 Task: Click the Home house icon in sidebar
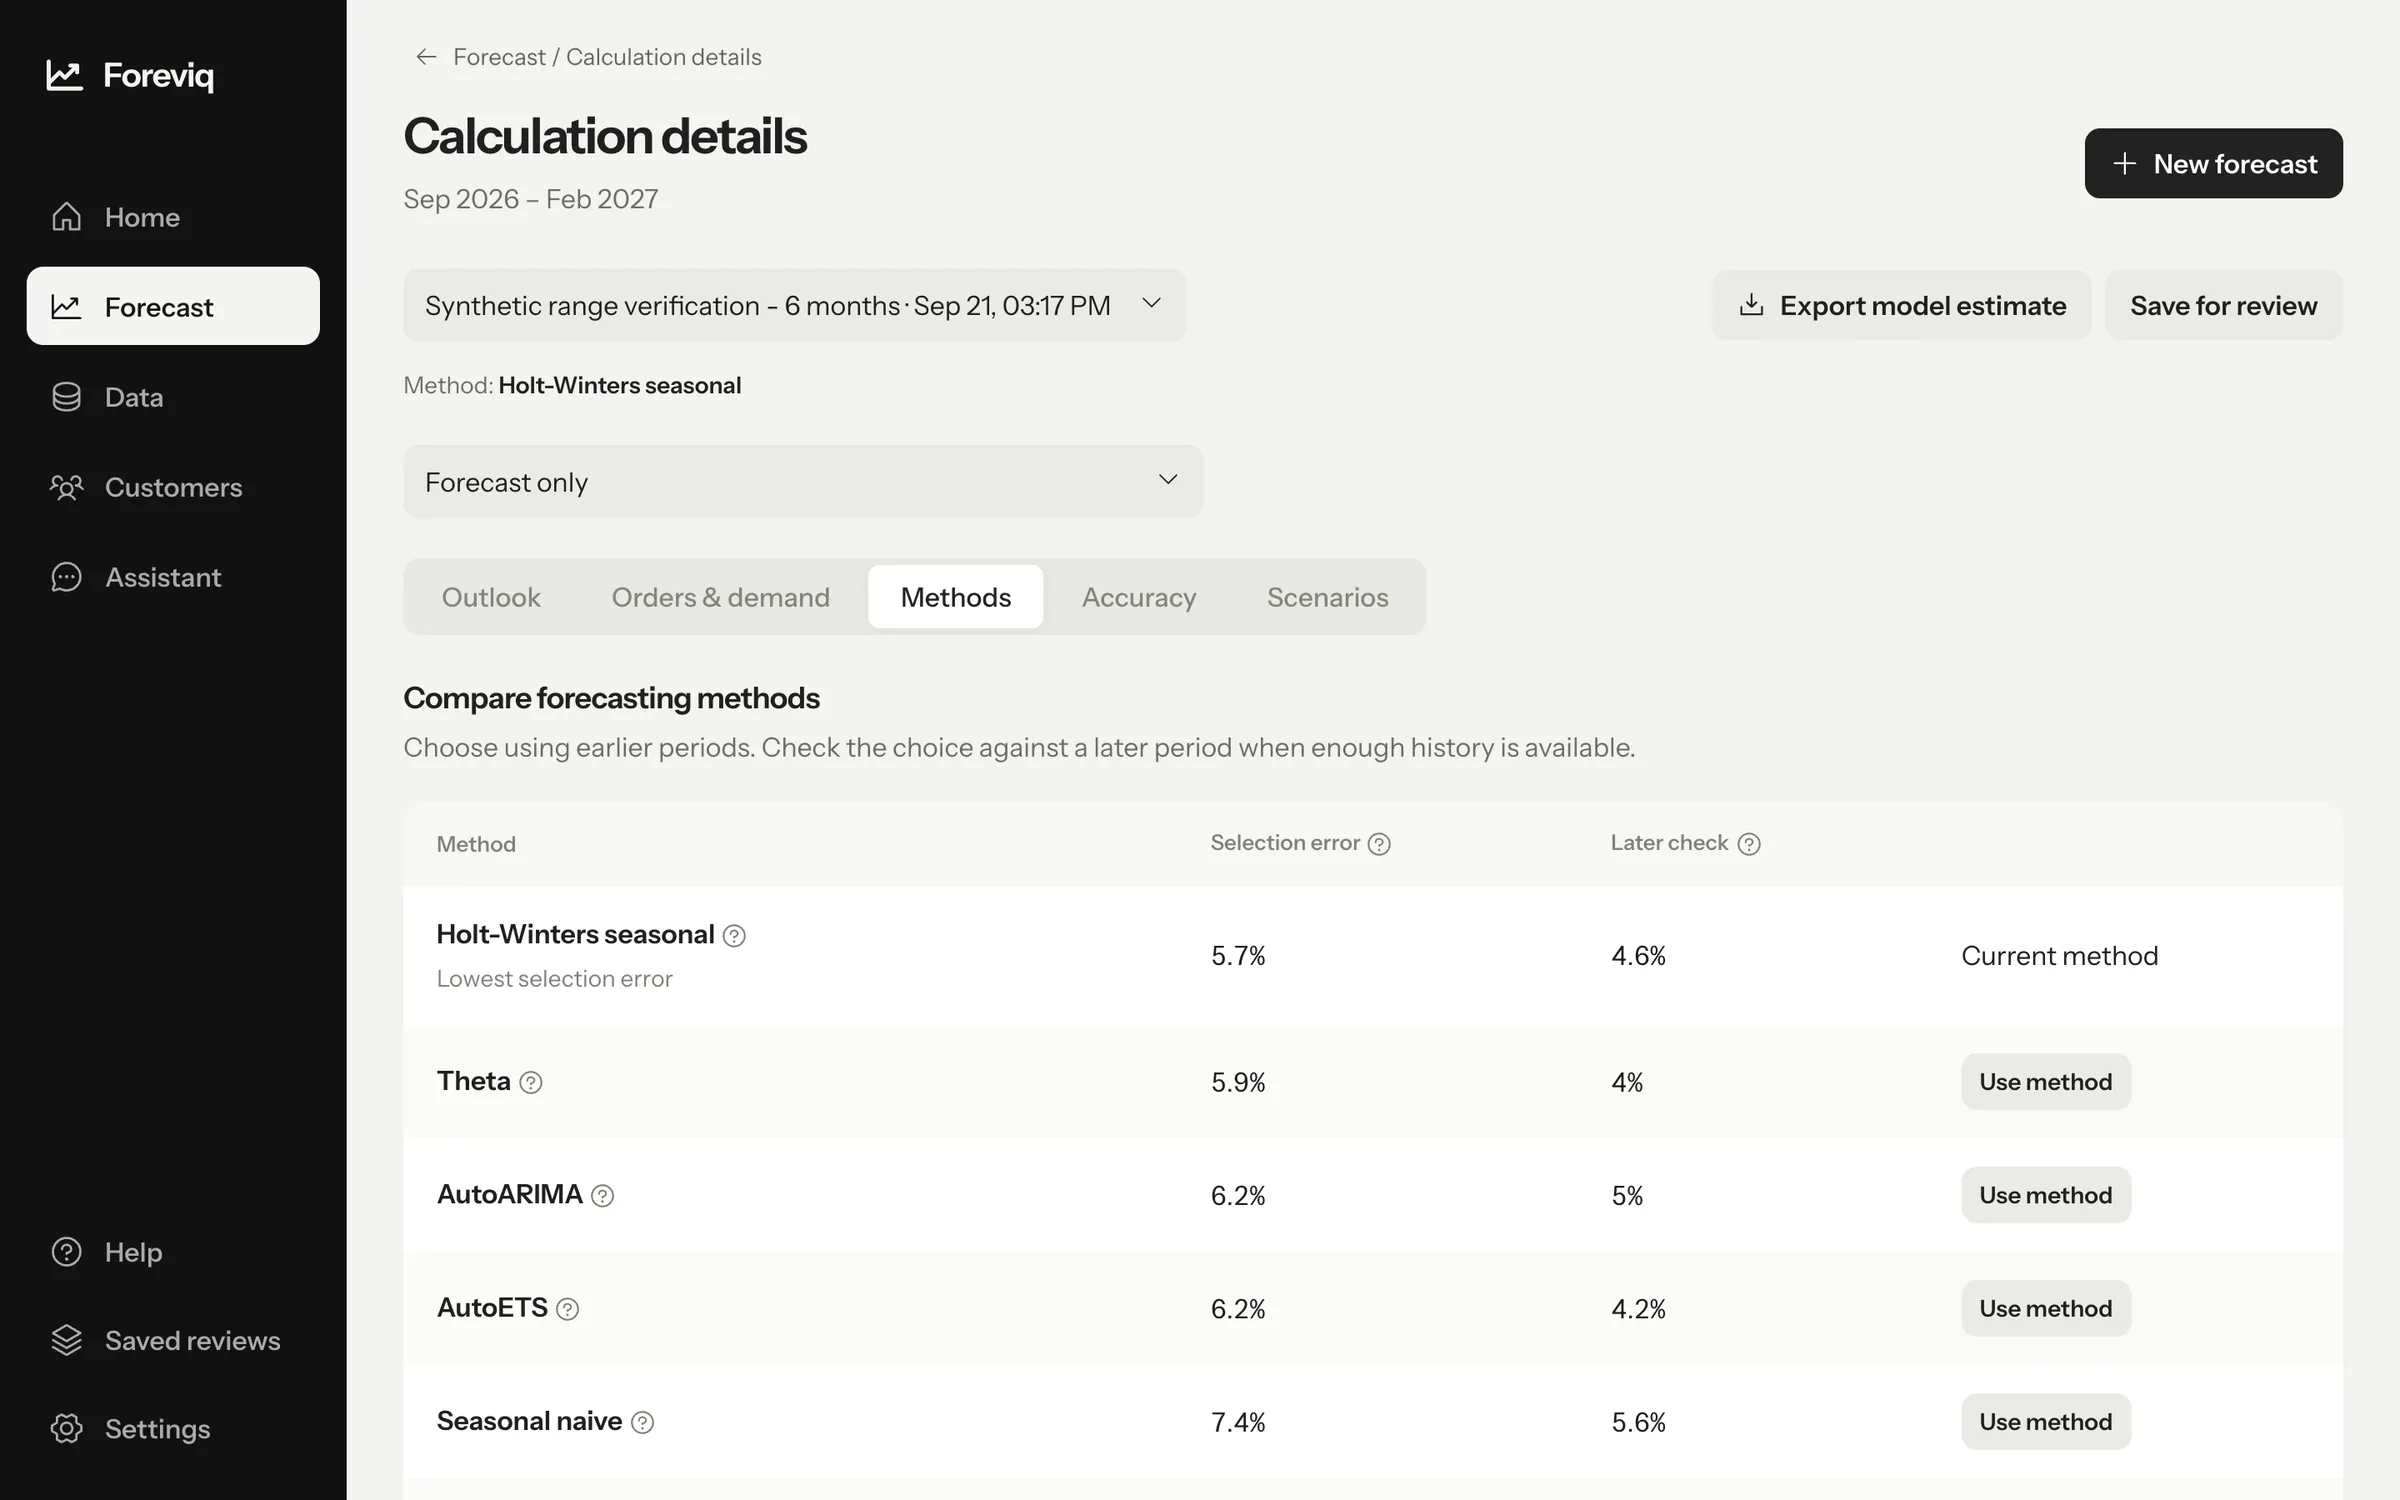66,217
